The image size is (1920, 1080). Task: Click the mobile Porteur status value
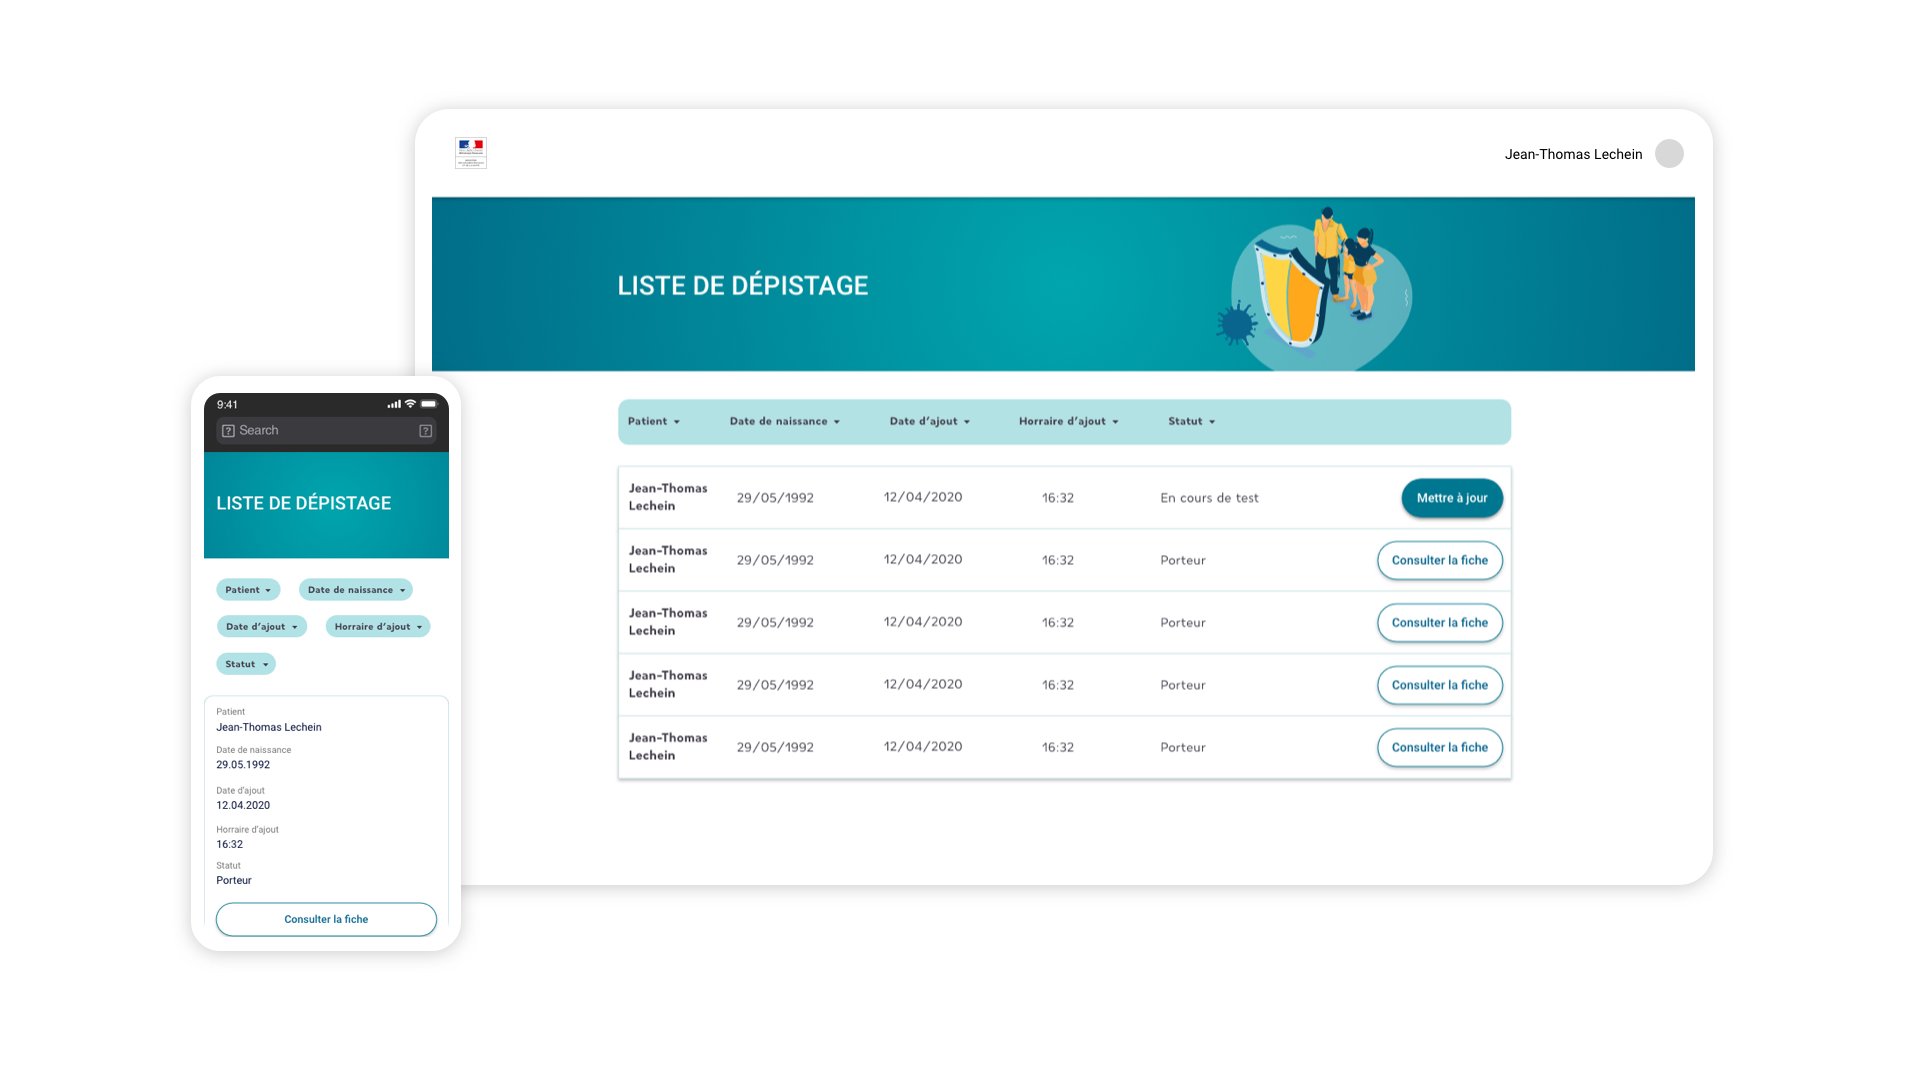click(234, 881)
